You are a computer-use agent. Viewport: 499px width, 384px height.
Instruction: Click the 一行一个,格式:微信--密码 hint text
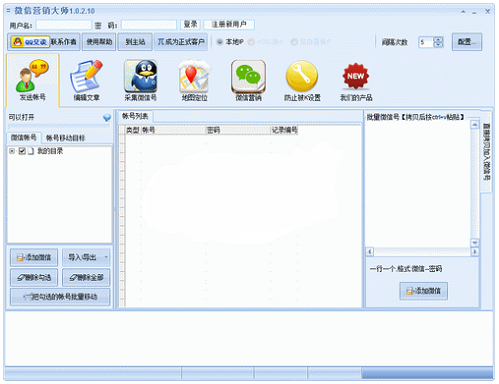coord(406,269)
